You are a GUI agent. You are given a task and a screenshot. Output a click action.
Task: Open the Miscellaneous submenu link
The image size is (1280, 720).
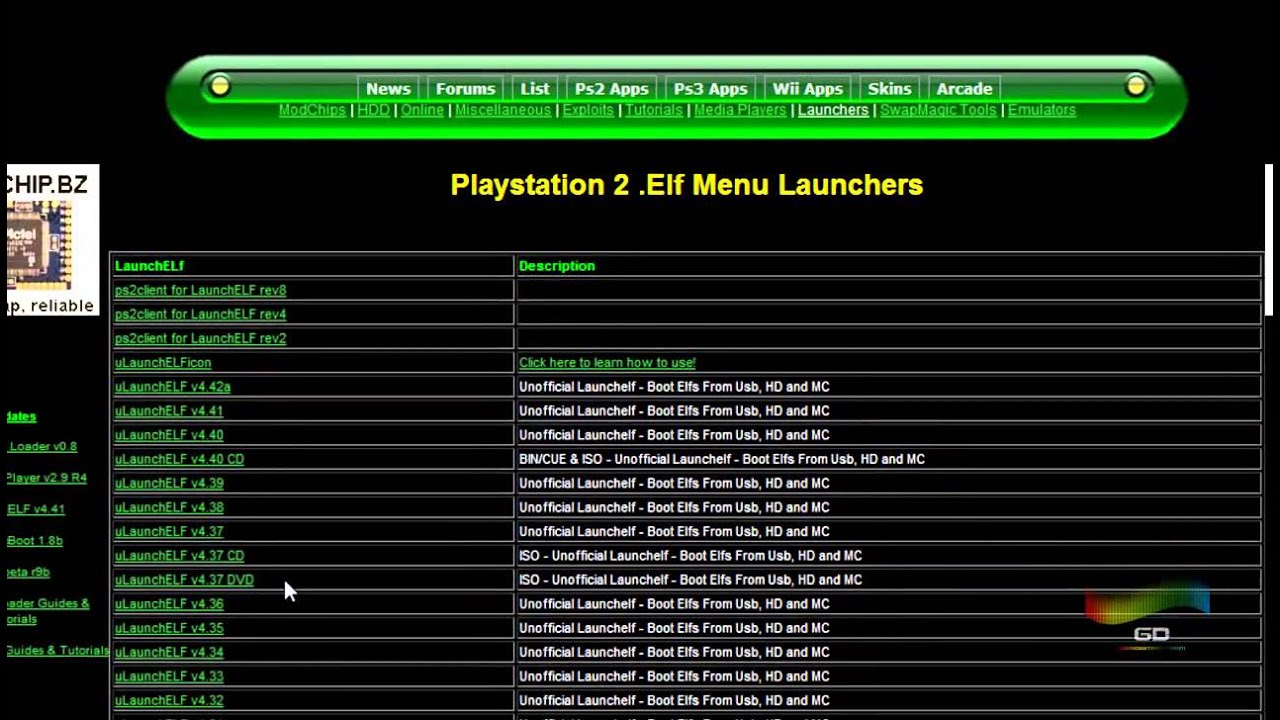(503, 110)
